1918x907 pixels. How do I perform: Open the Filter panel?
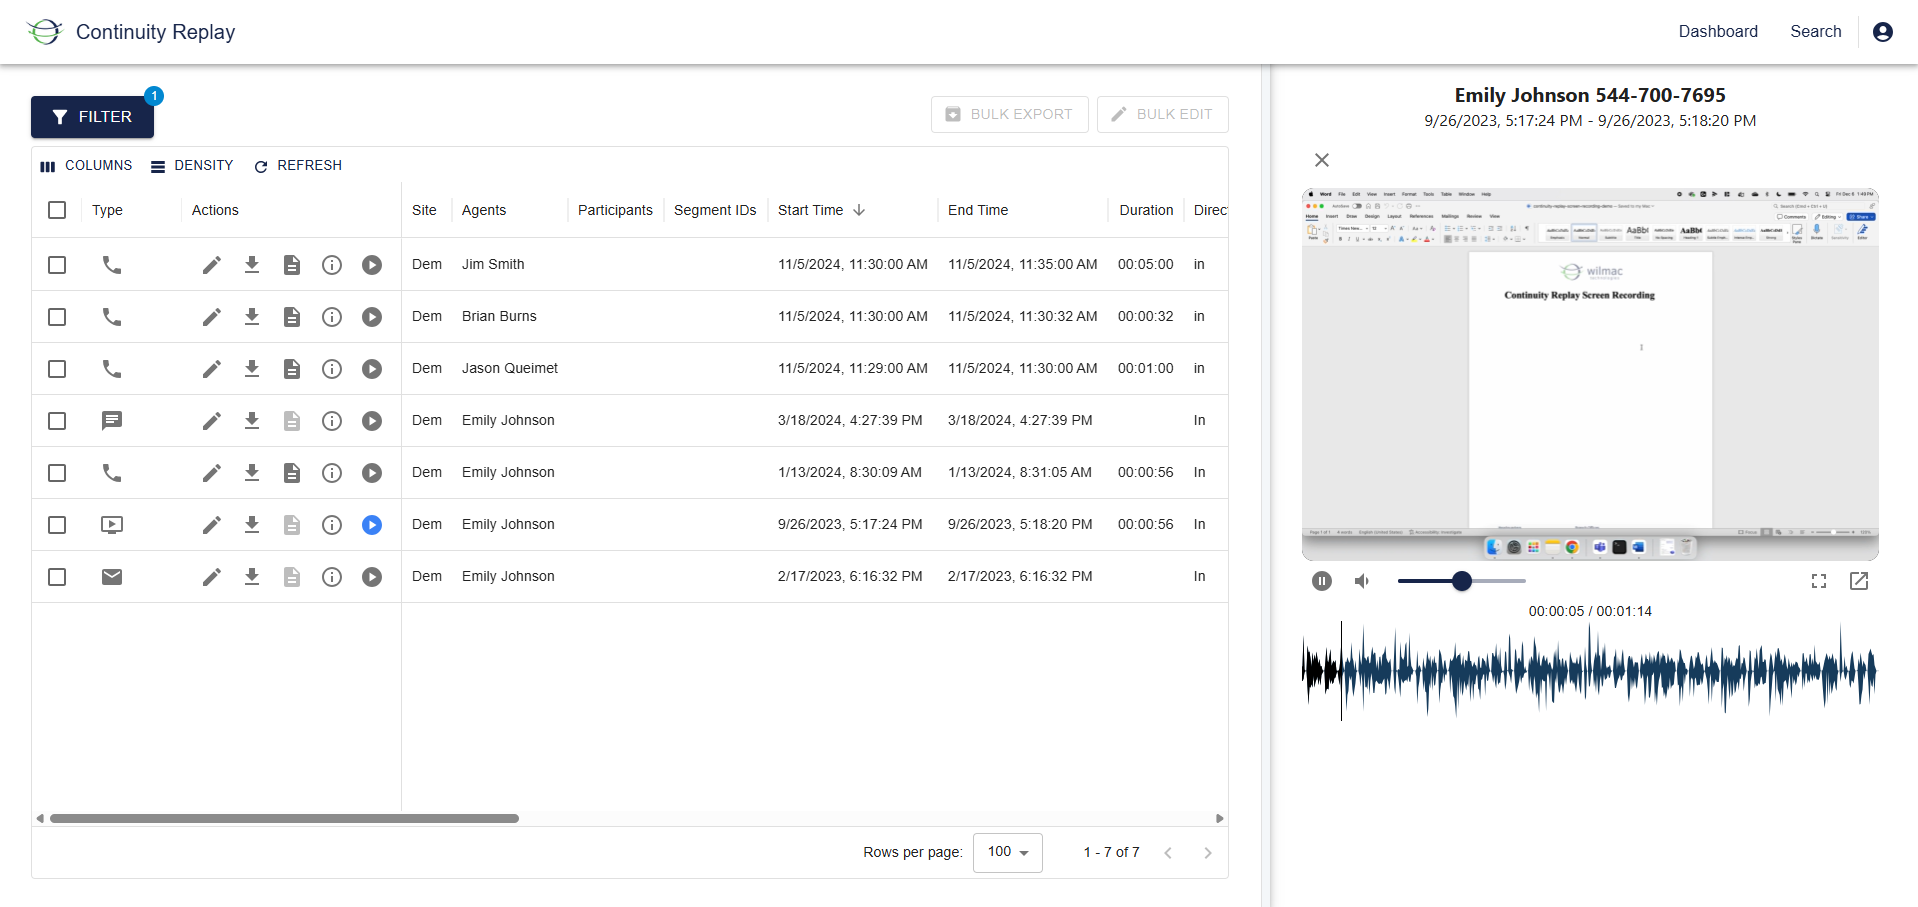[x=92, y=117]
